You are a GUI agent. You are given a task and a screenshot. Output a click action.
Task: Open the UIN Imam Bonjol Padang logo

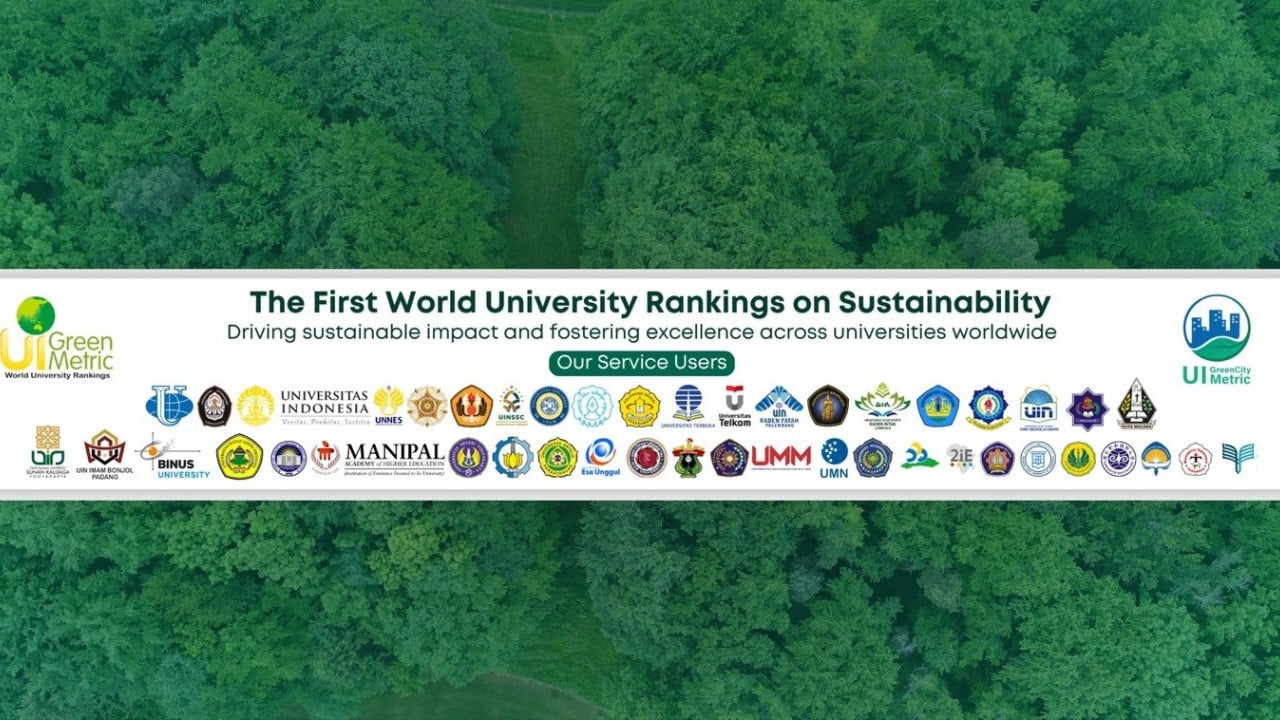pos(104,456)
